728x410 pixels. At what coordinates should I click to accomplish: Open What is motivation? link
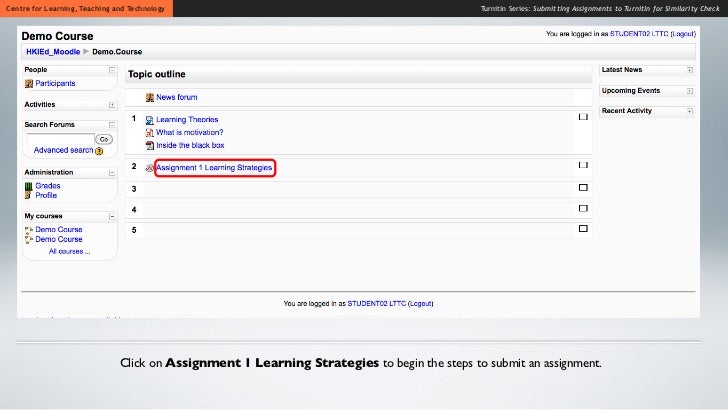tap(189, 133)
